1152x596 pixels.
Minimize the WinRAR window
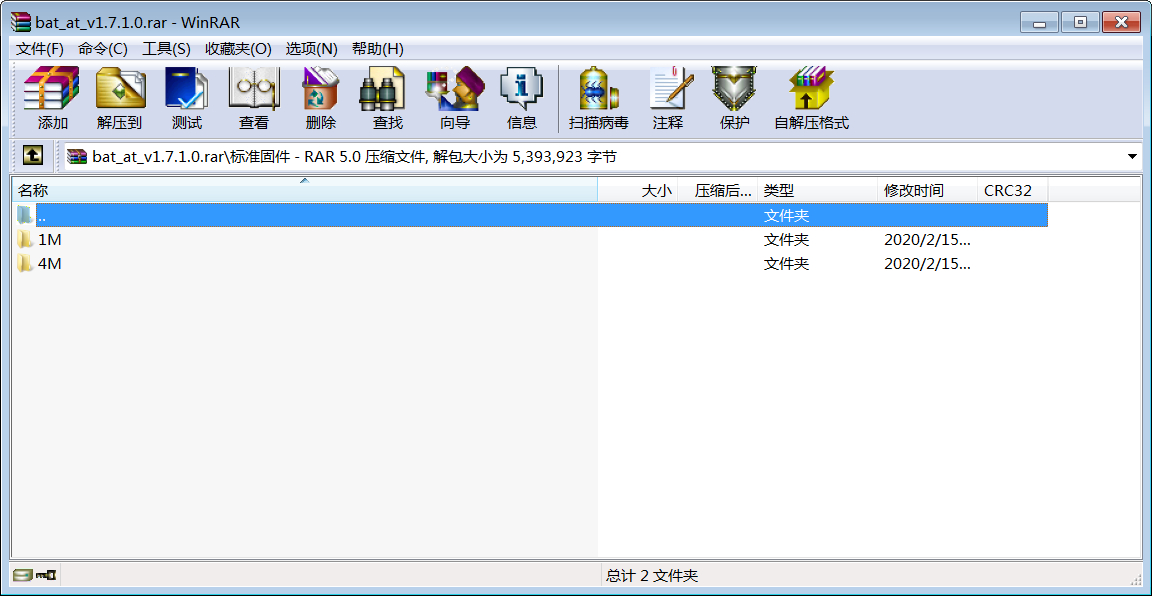tap(1039, 22)
